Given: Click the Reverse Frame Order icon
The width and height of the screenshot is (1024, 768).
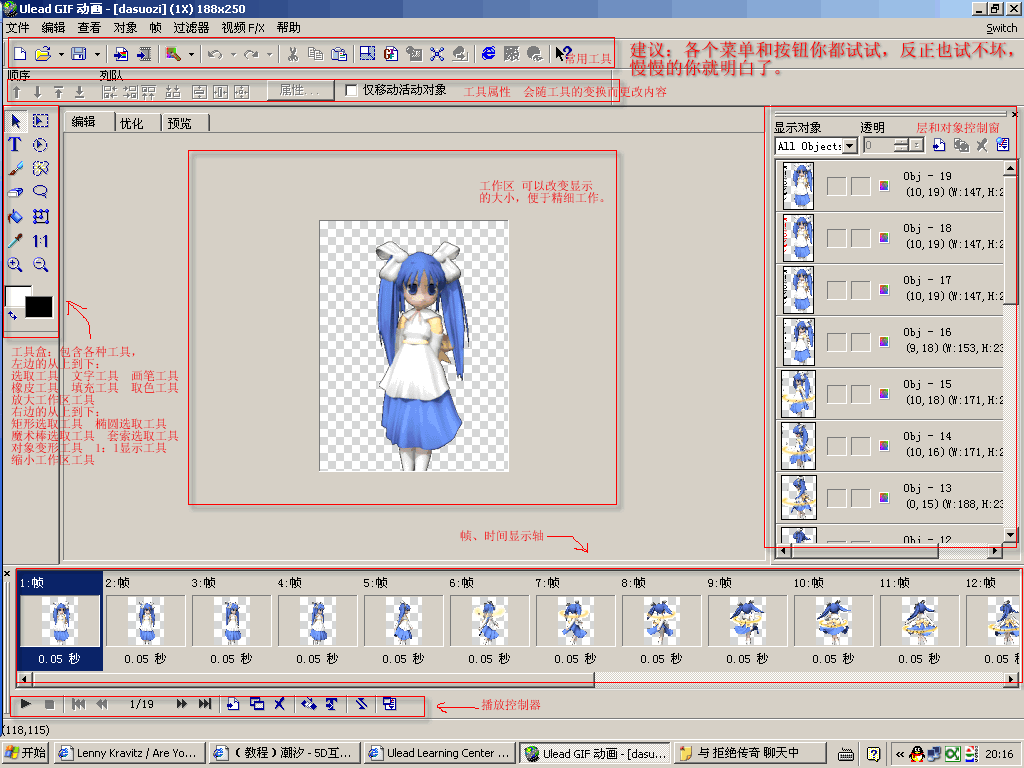Looking at the screenshot, I should click(x=361, y=704).
